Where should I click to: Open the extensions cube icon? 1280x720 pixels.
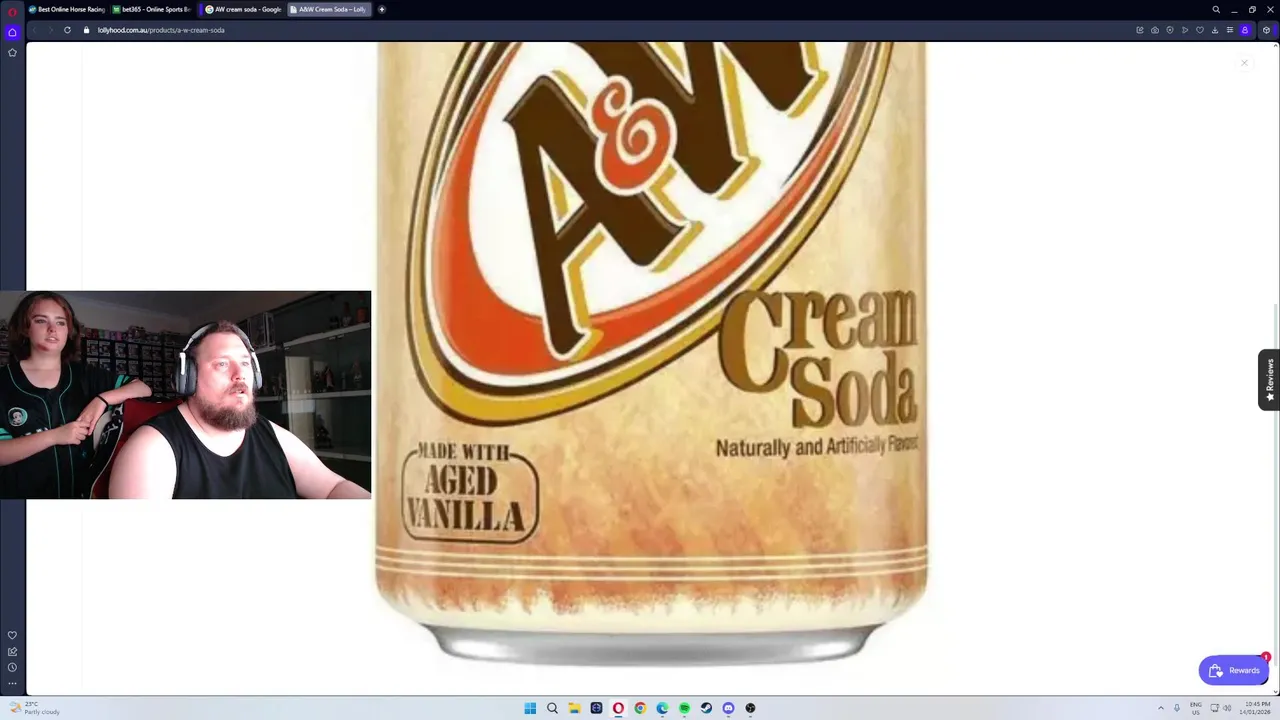pyautogui.click(x=1266, y=30)
